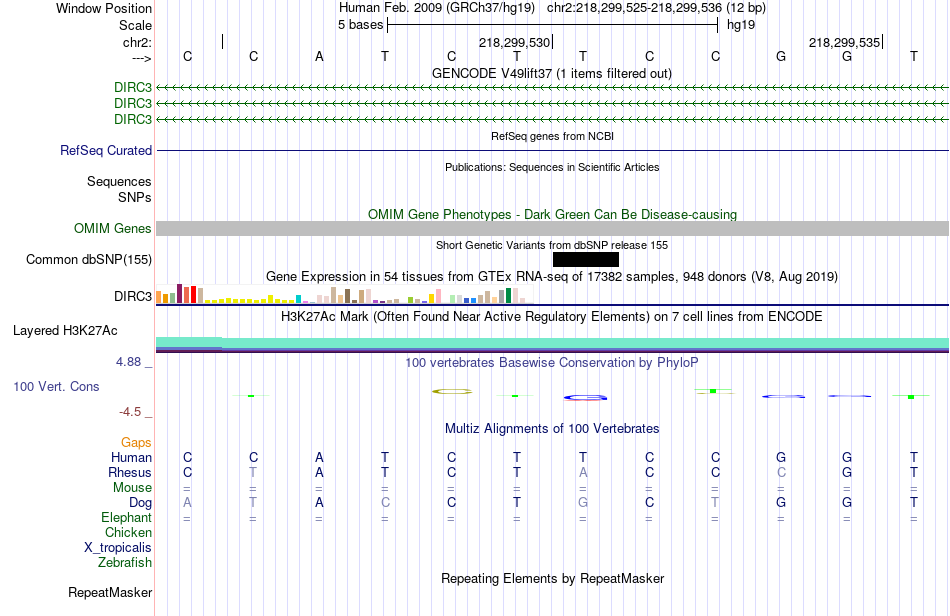Click the Scale label

click(136, 25)
